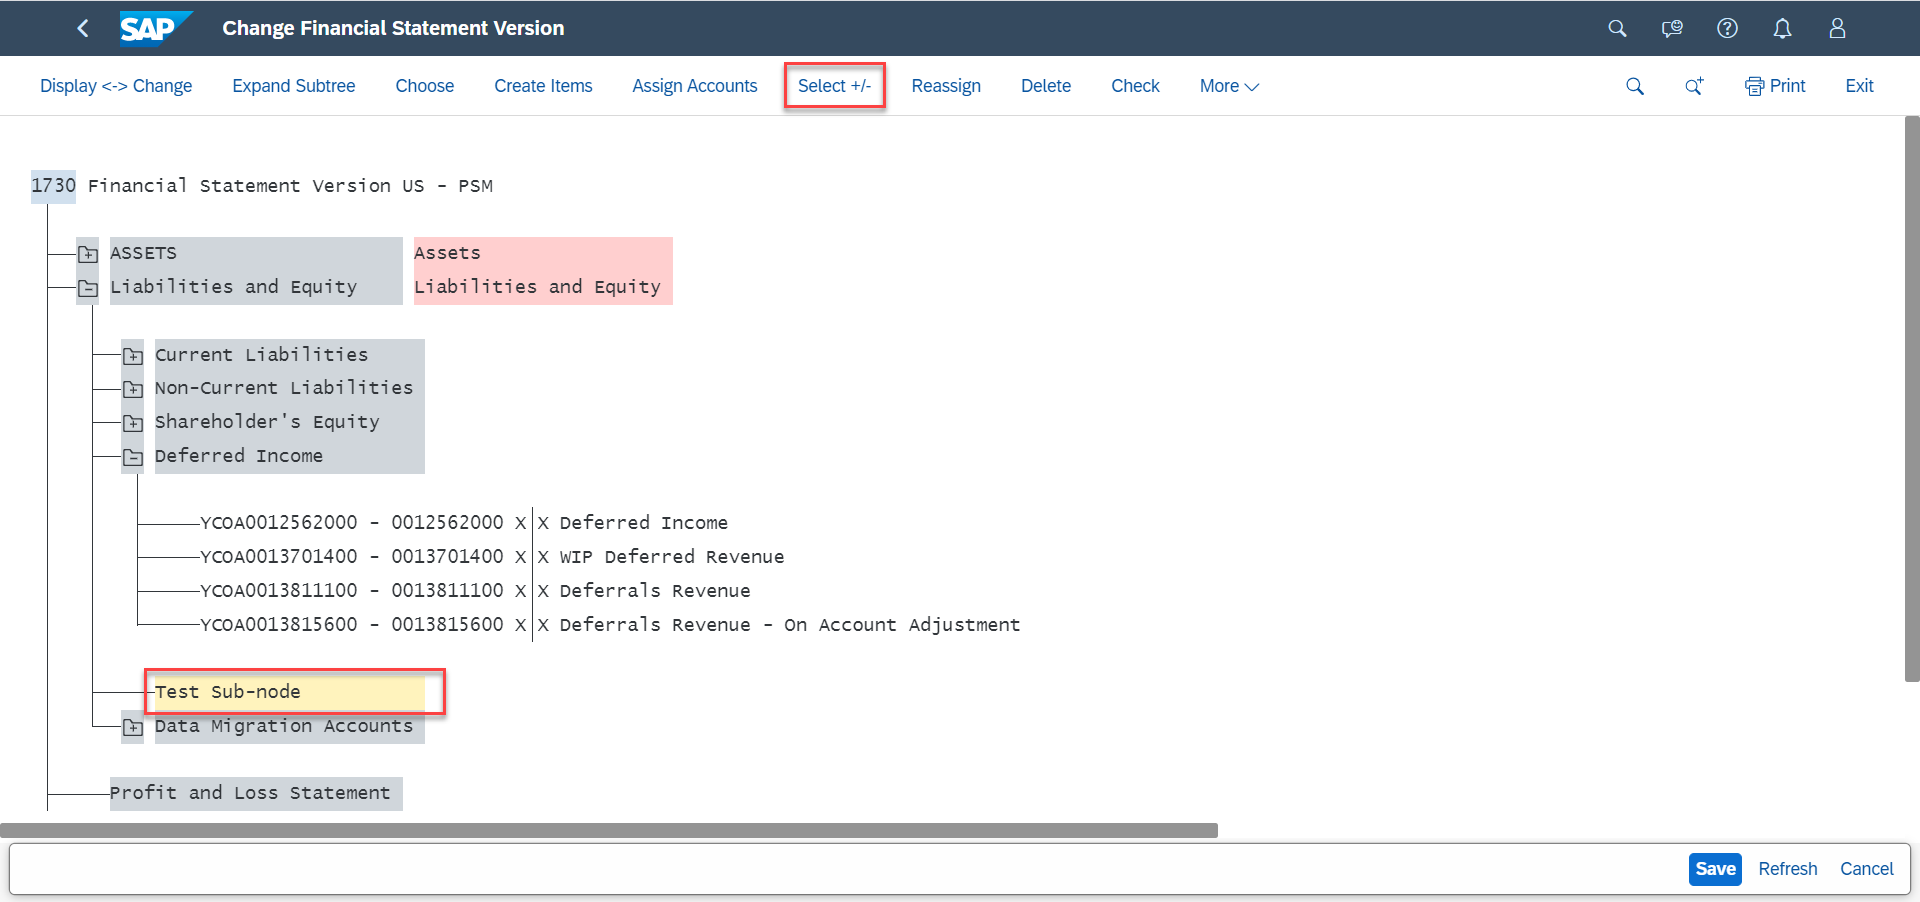This screenshot has height=902, width=1920.
Task: Select the Test Sub-node item
Action: 290,692
